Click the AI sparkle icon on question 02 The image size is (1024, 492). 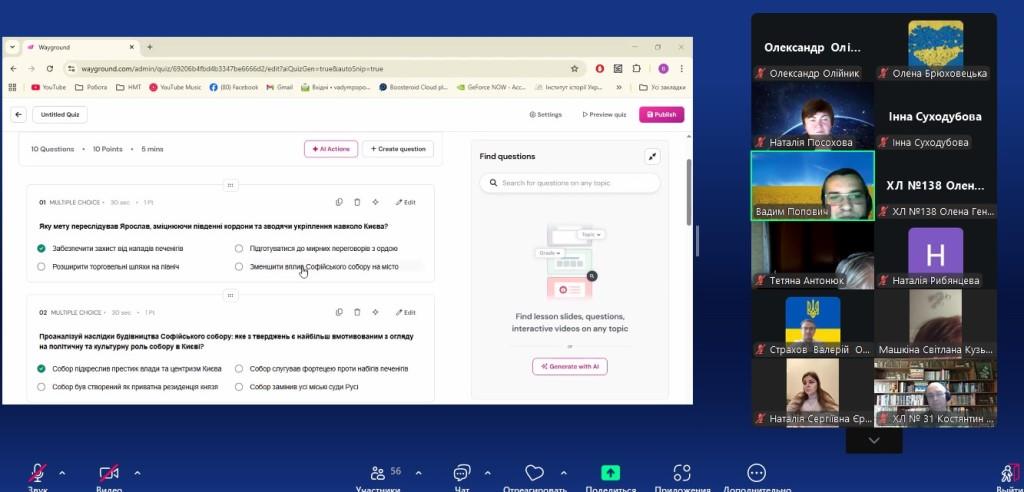pos(375,312)
